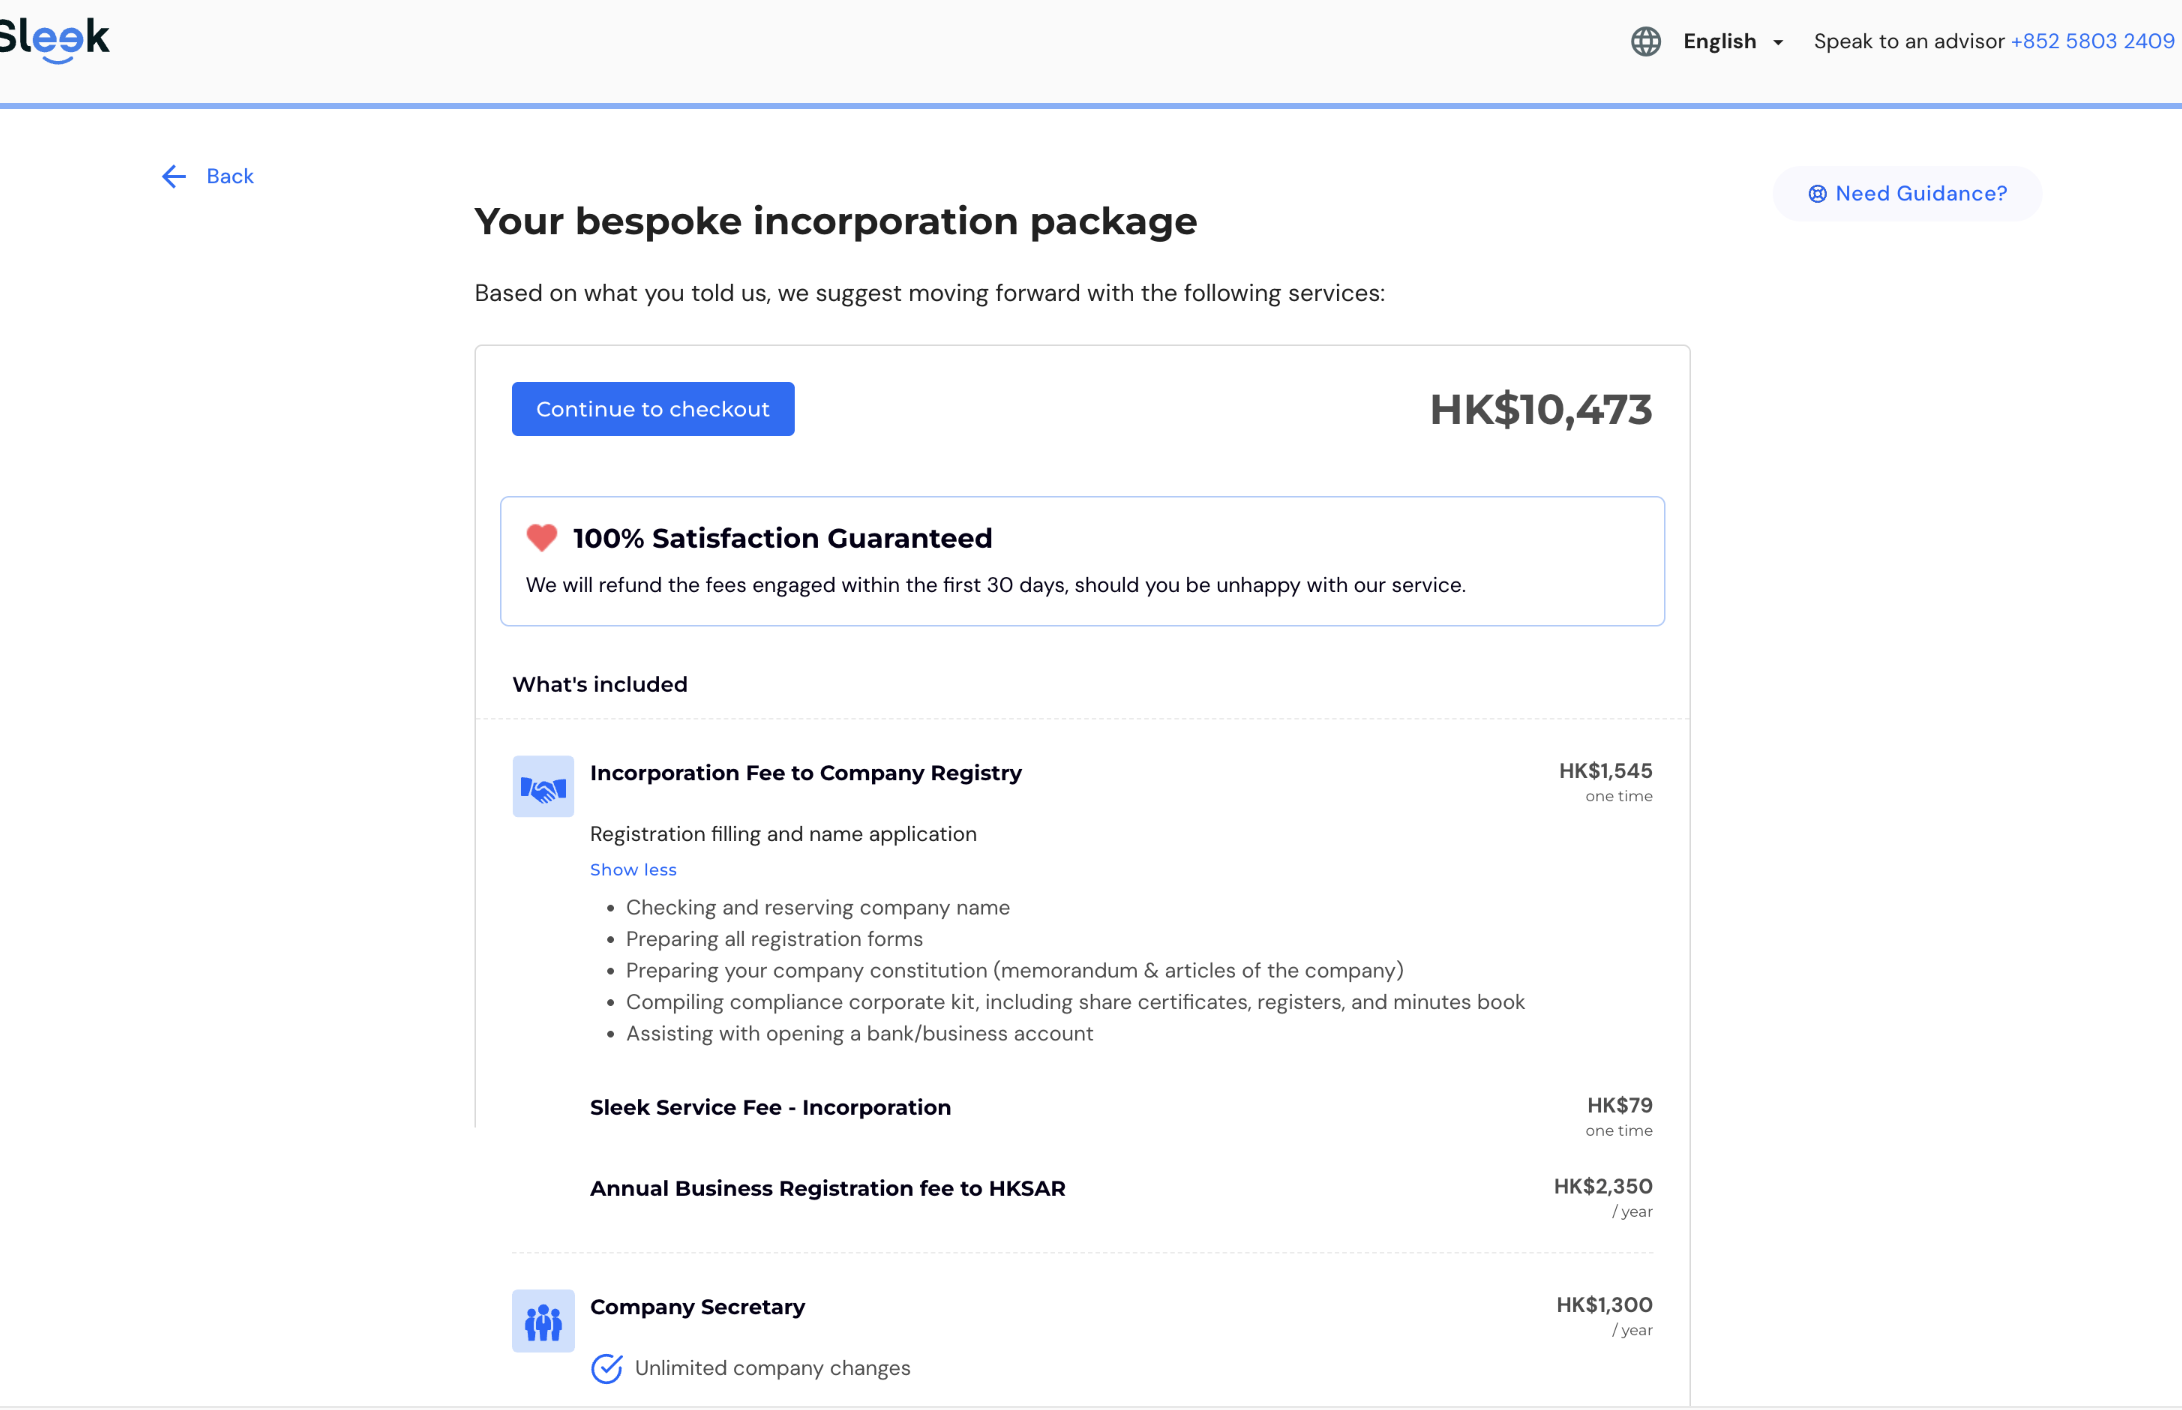Screen dimensions: 2182x1410
Task: Click the Company Secretary people icon
Action: 543,1321
